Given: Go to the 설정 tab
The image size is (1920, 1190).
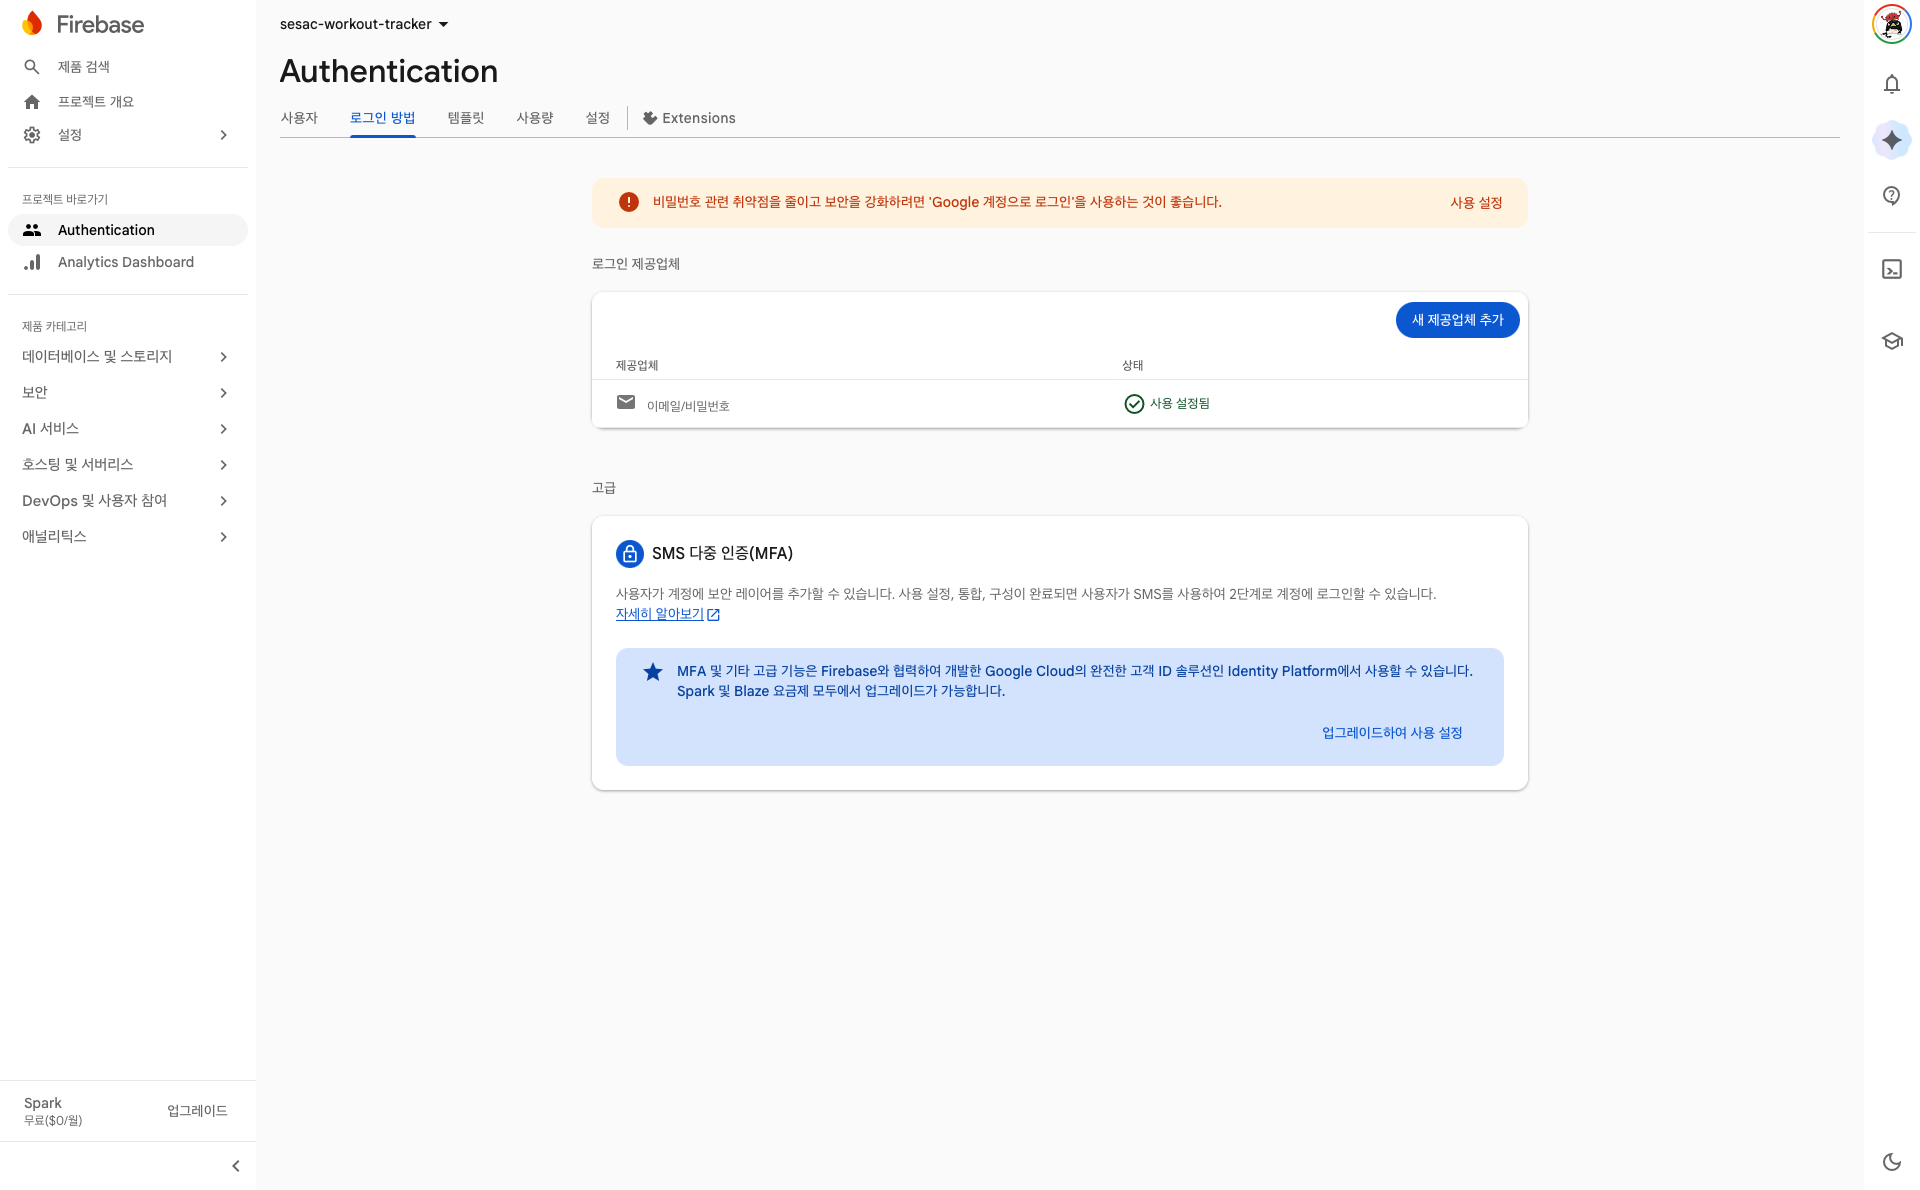Looking at the screenshot, I should 598,118.
